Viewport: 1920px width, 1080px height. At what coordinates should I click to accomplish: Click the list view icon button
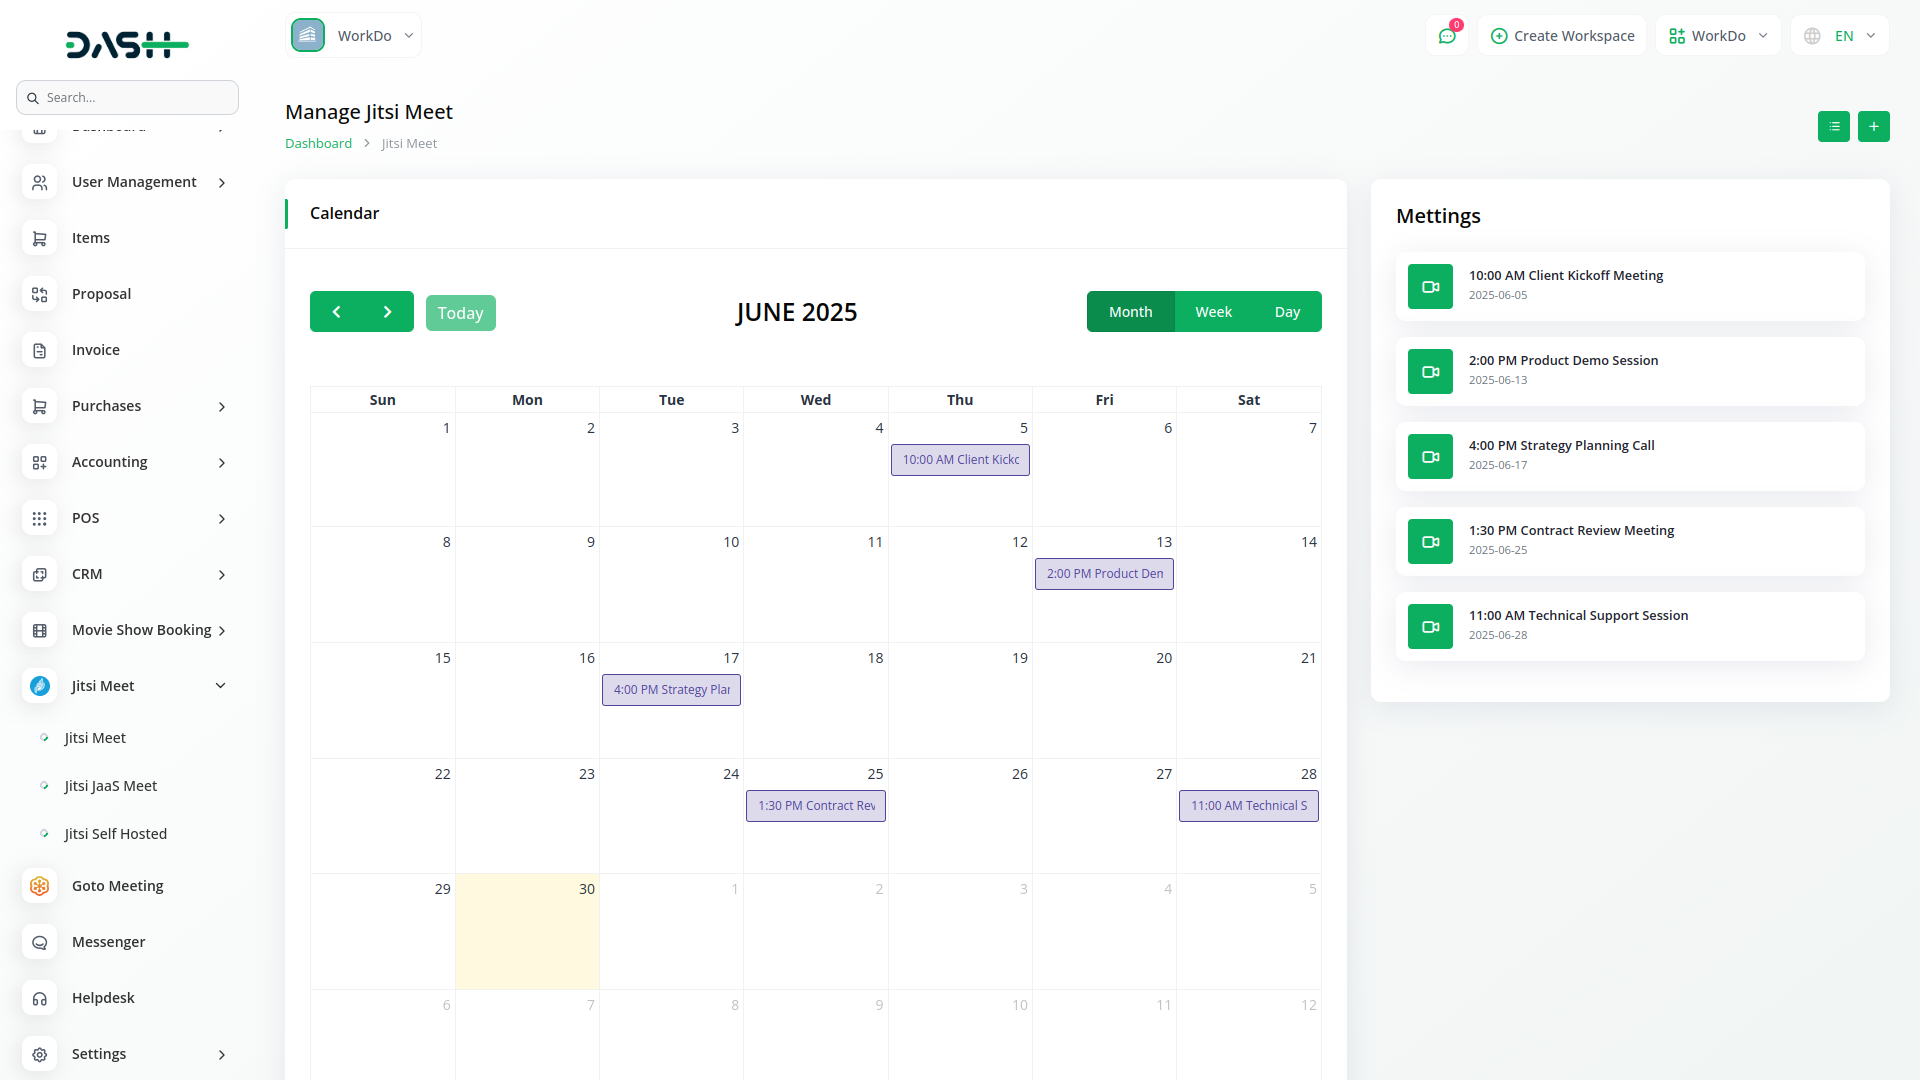1833,127
